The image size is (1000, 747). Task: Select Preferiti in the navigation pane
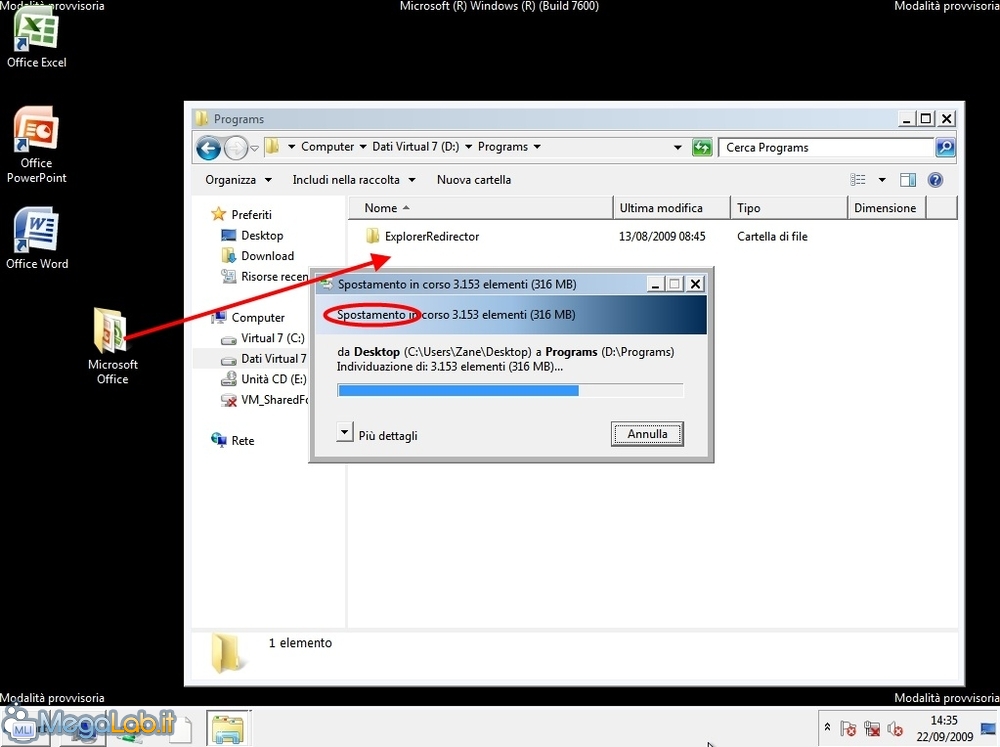point(251,215)
